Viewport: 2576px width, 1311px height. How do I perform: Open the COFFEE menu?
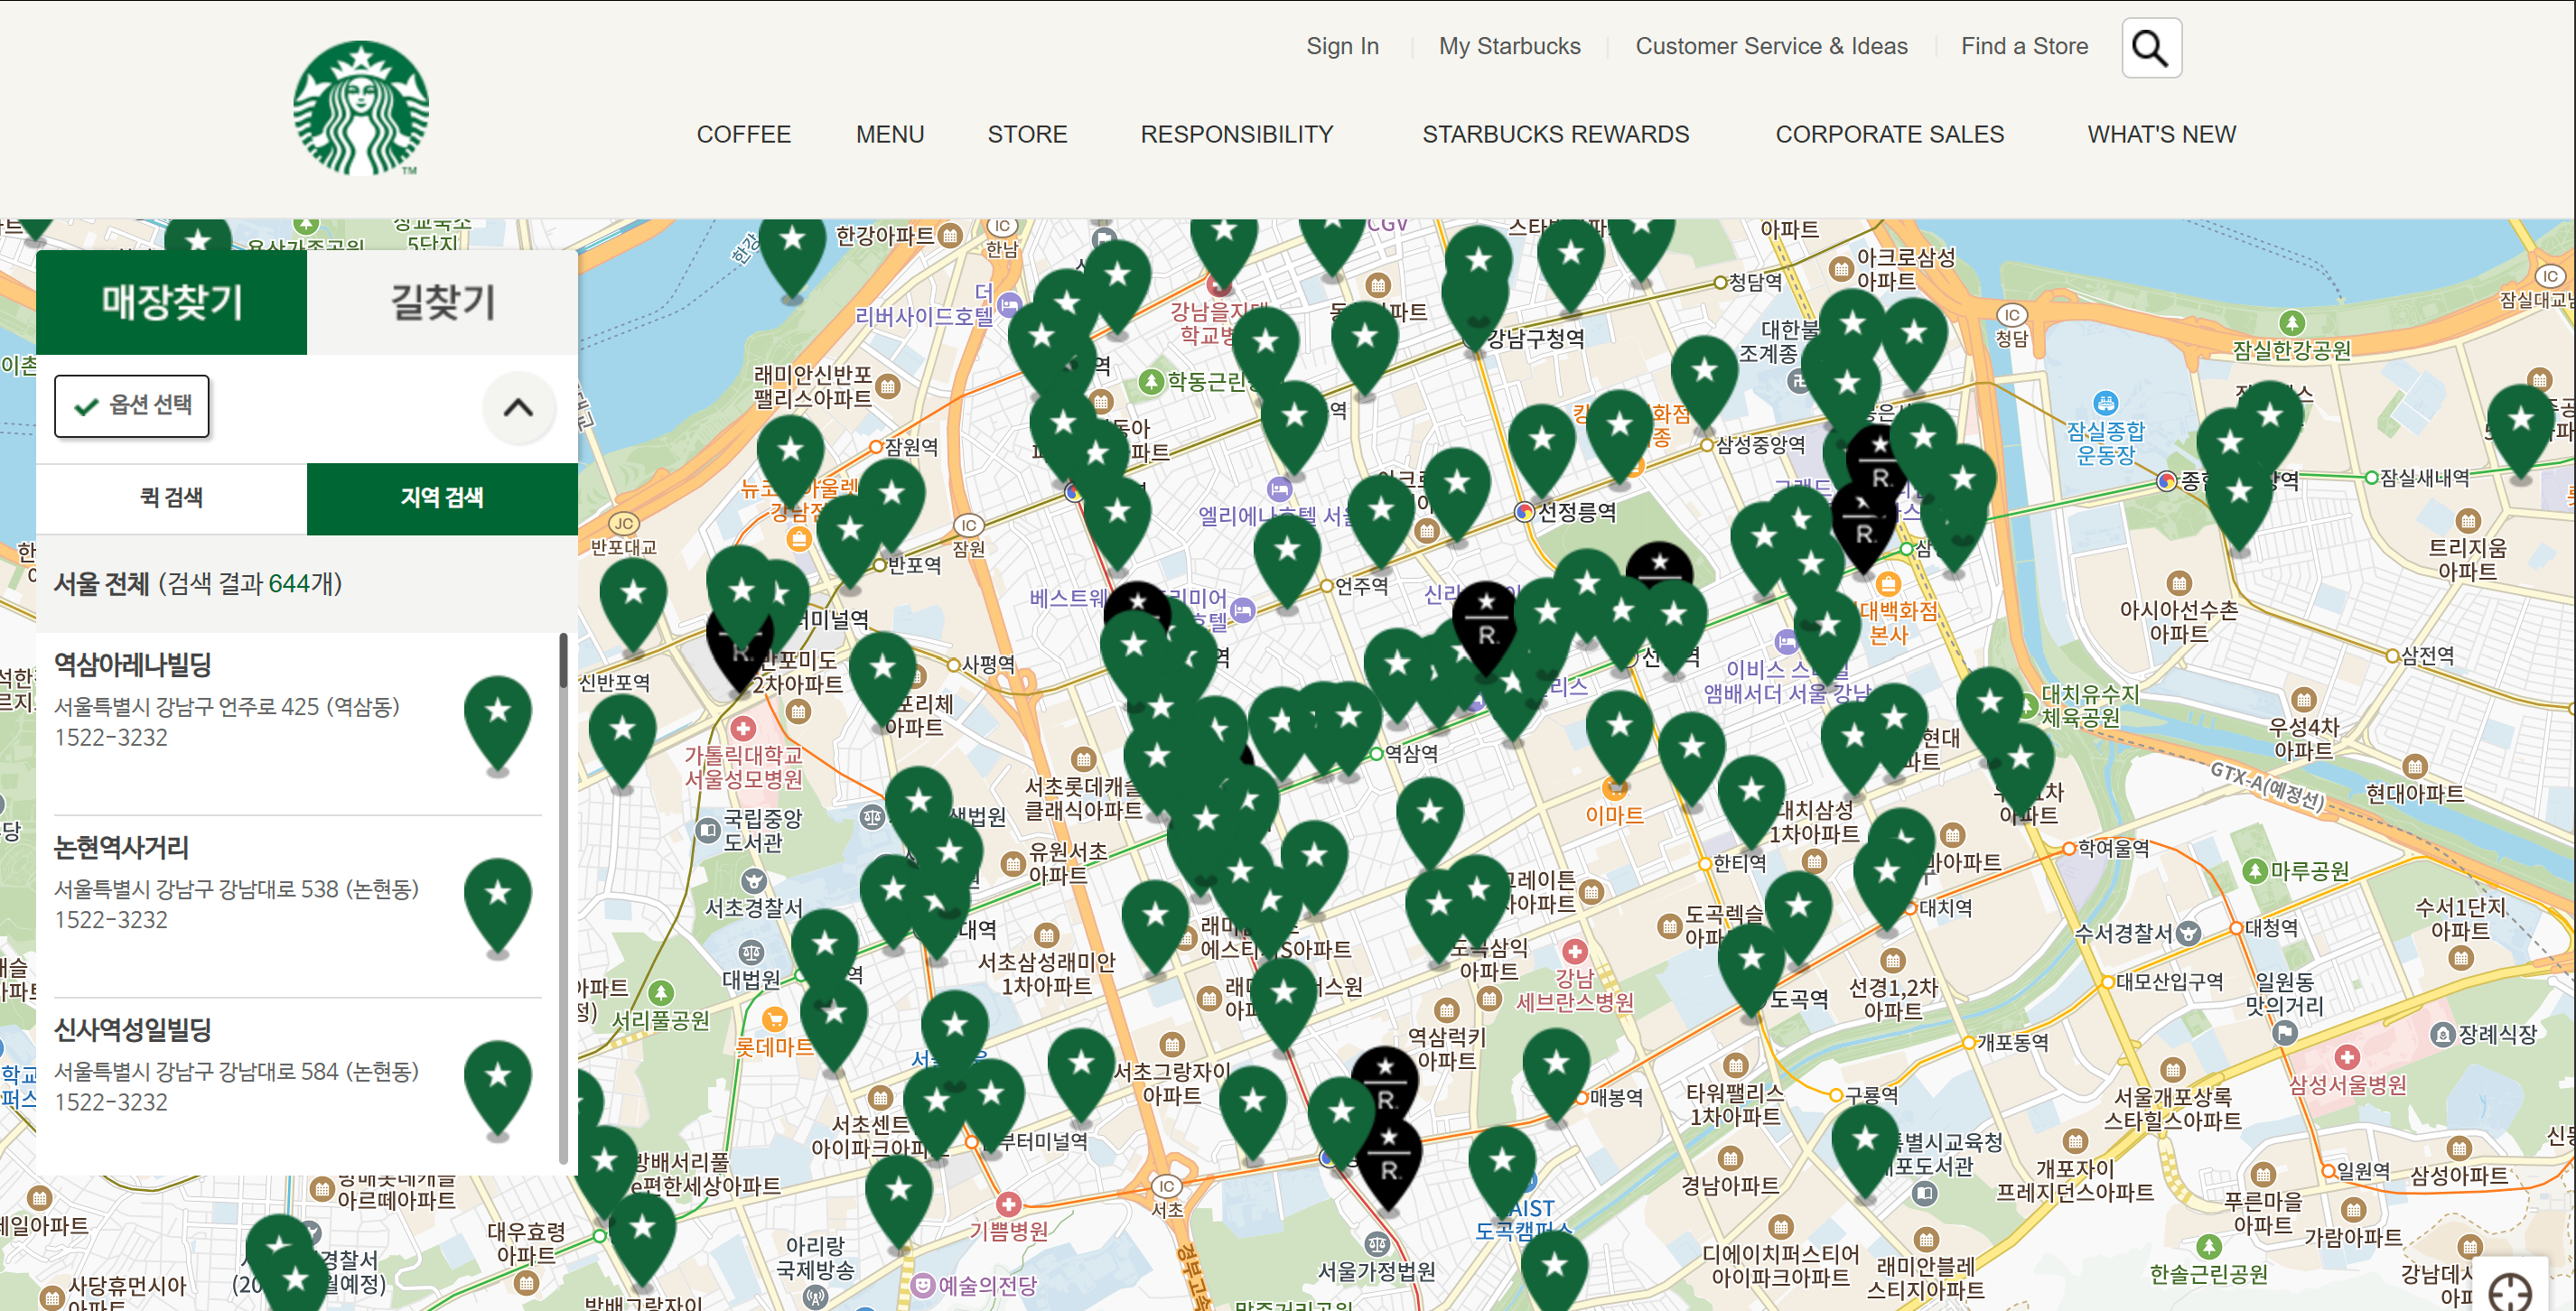point(744,135)
